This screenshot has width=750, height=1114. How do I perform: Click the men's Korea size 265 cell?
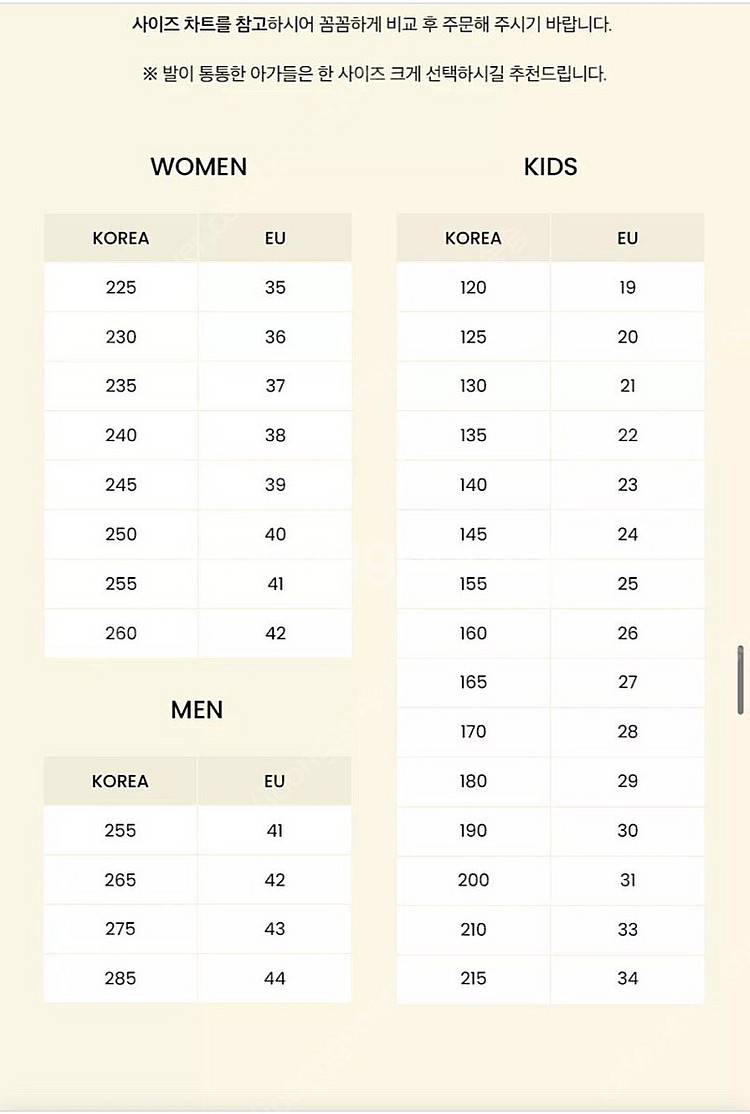(x=120, y=880)
